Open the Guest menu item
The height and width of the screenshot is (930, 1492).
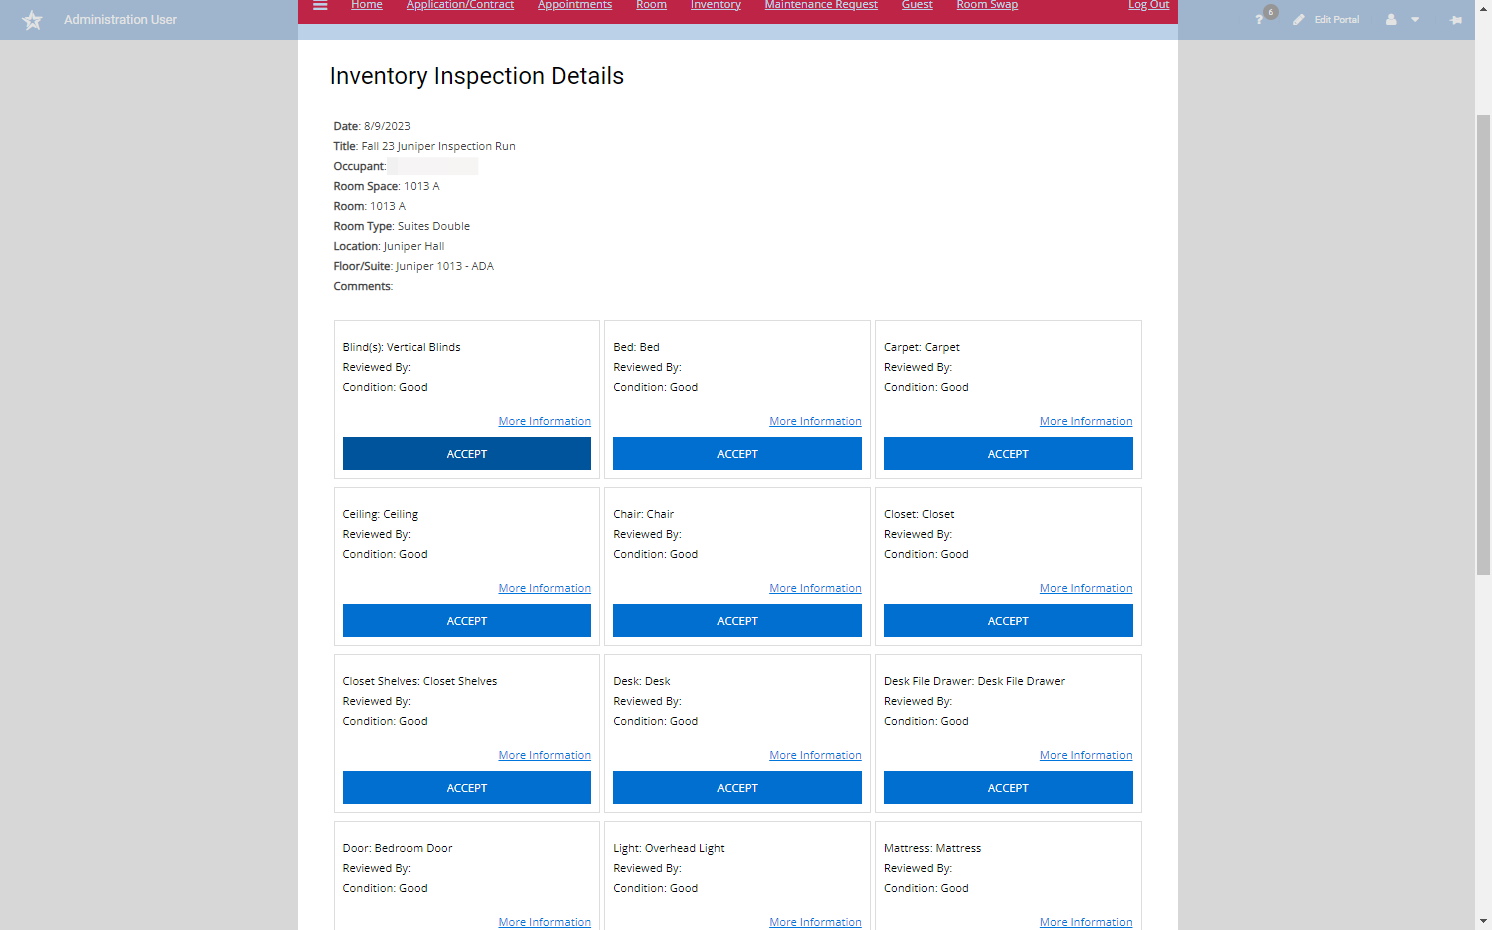[x=917, y=5]
